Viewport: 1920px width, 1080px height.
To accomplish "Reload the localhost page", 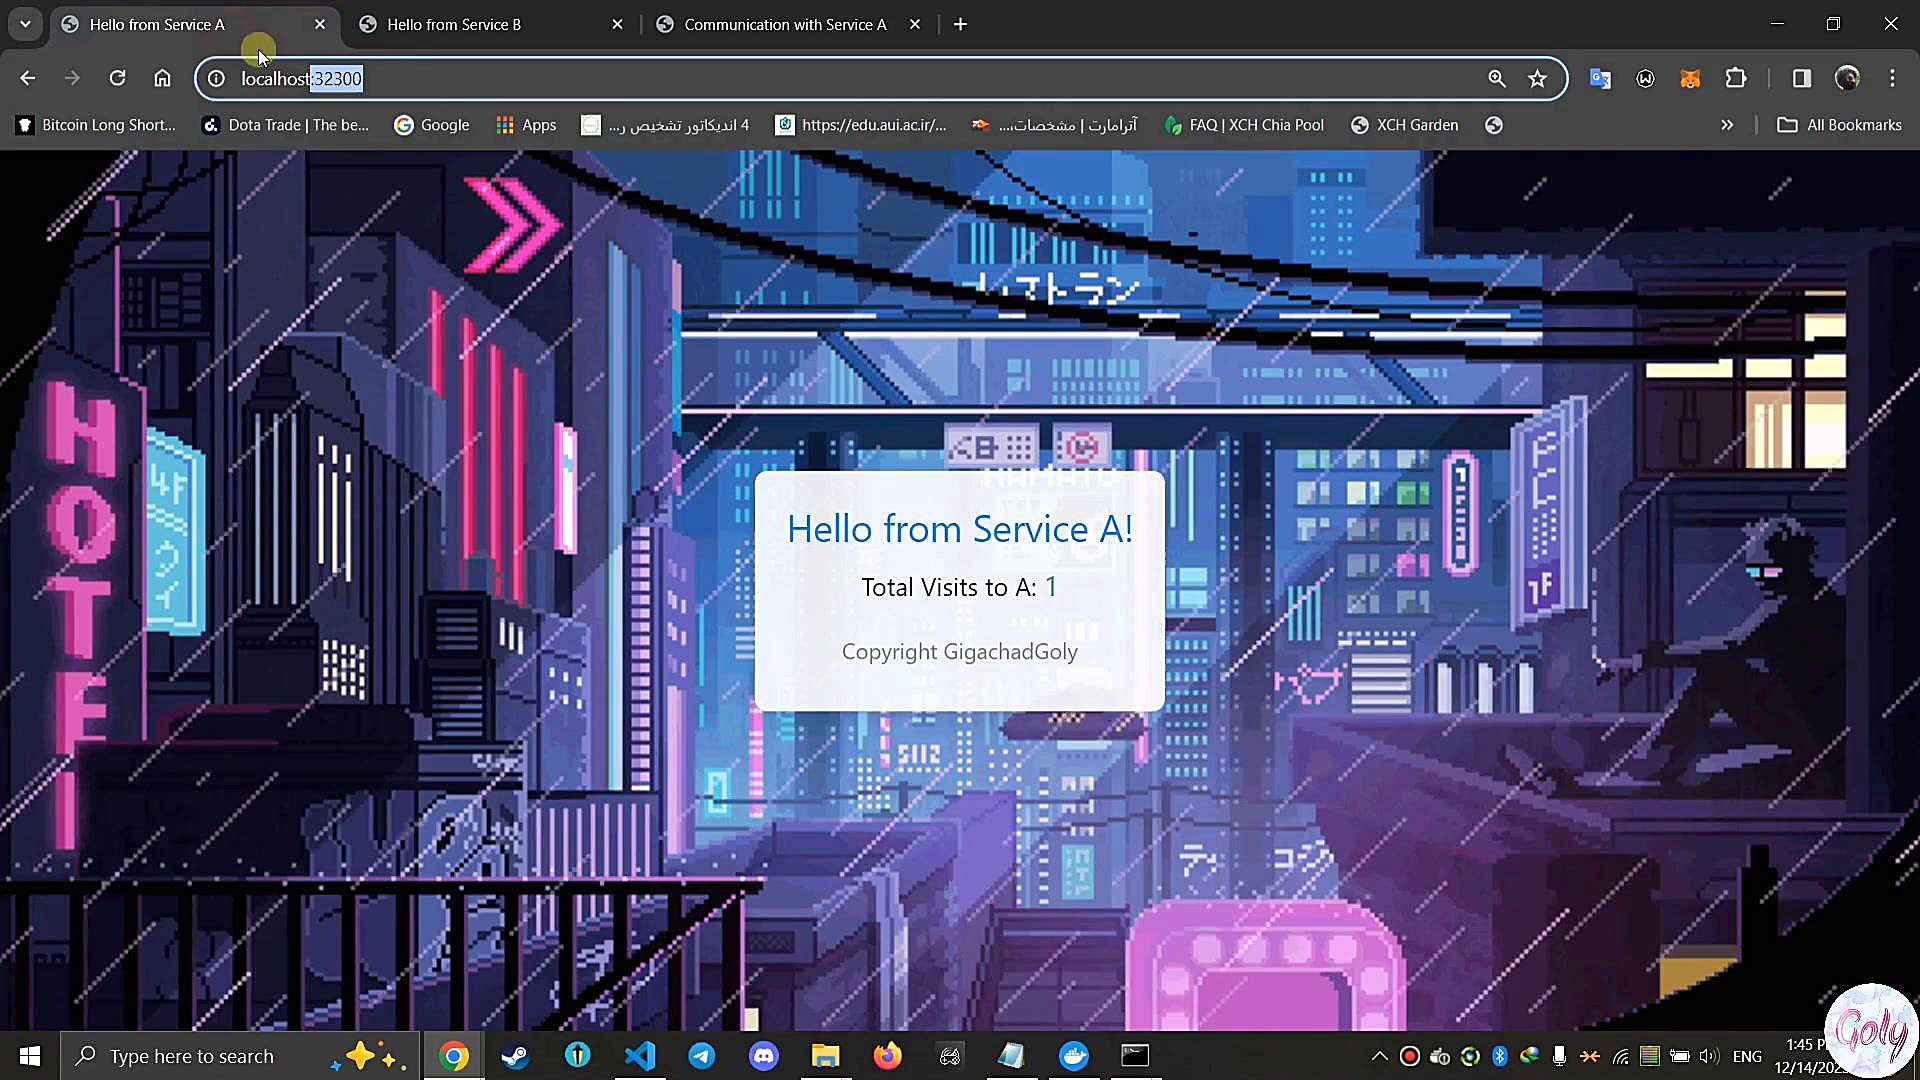I will pyautogui.click(x=117, y=78).
